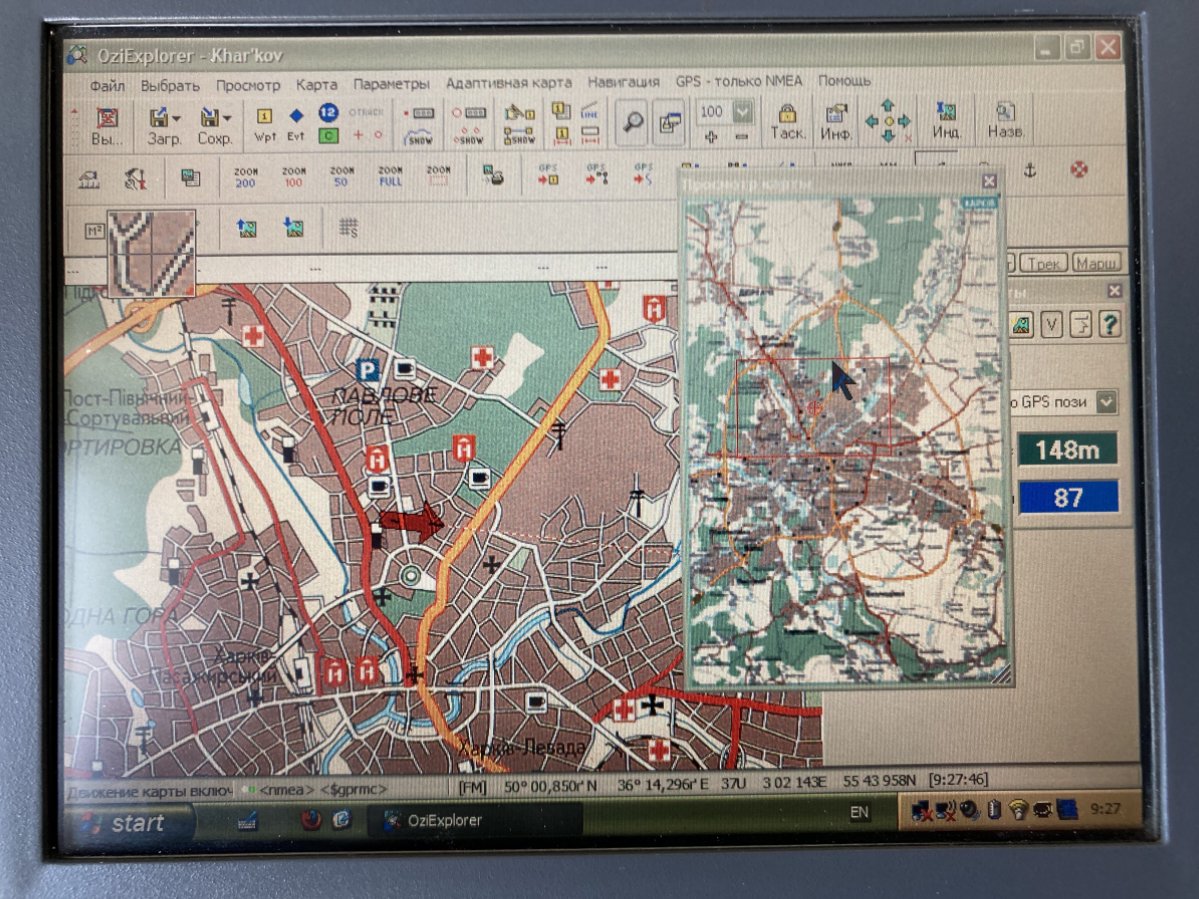This screenshot has height=899, width=1199.
Task: Toggle the V button in side panel
Action: [1051, 325]
